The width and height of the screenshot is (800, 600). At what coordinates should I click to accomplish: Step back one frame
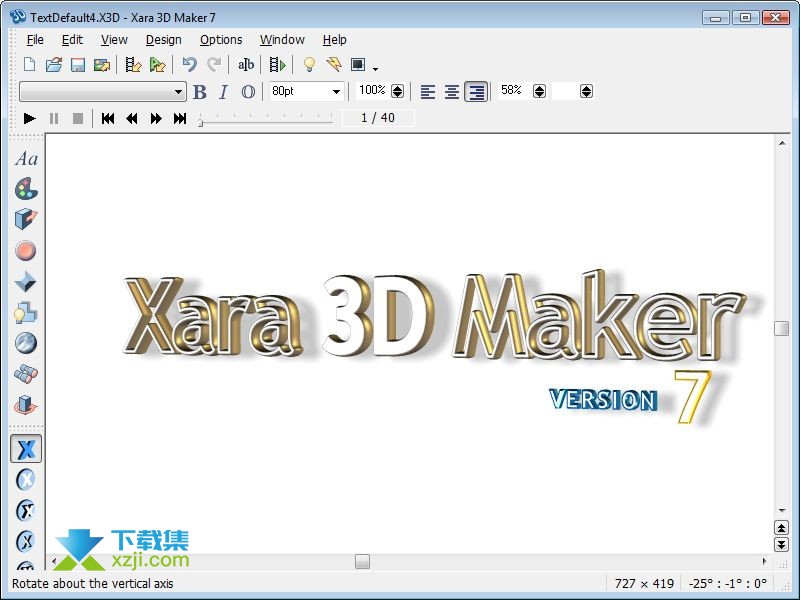pyautogui.click(x=132, y=118)
